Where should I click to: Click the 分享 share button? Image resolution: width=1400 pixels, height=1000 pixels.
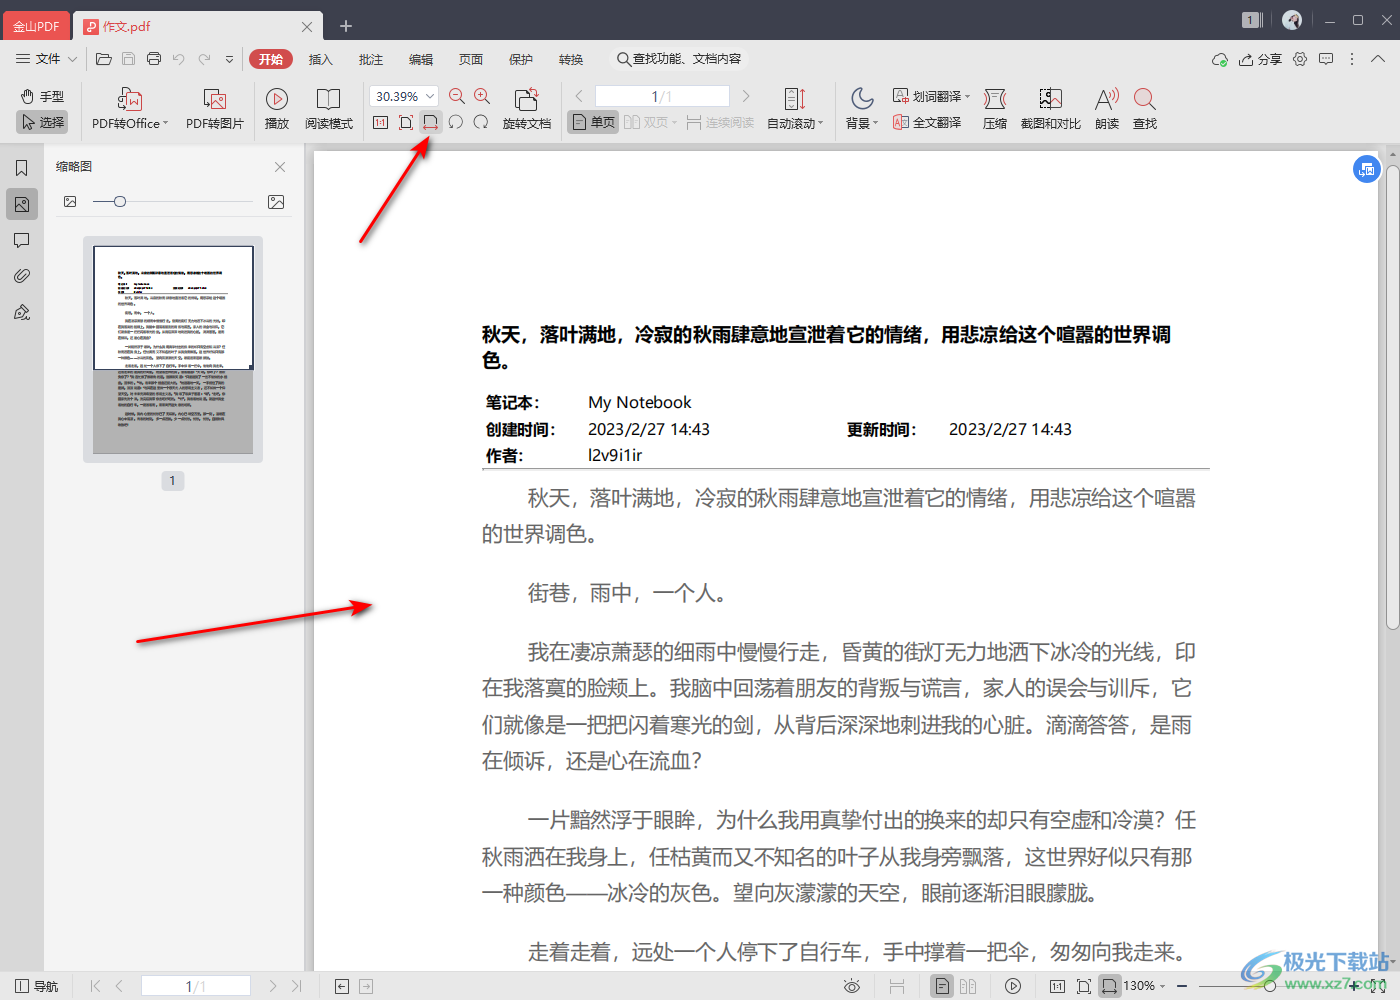(x=1260, y=59)
